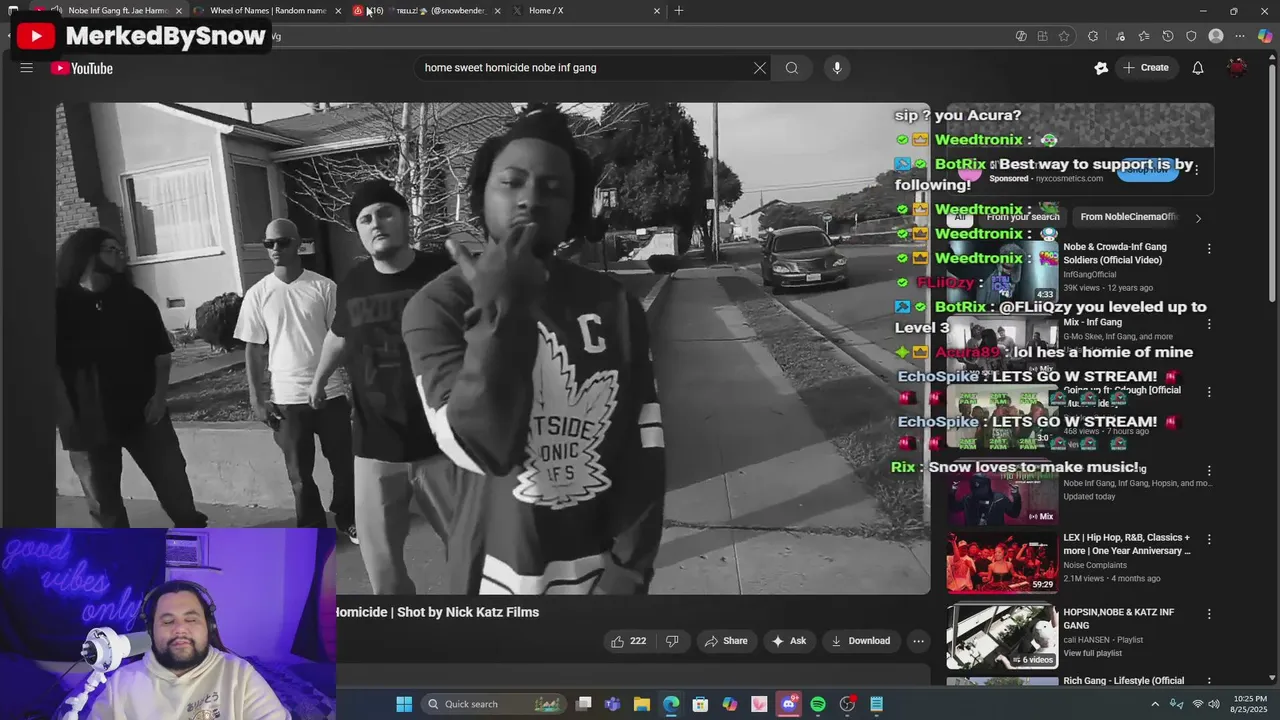Go to the YouTube home logo

[82, 68]
